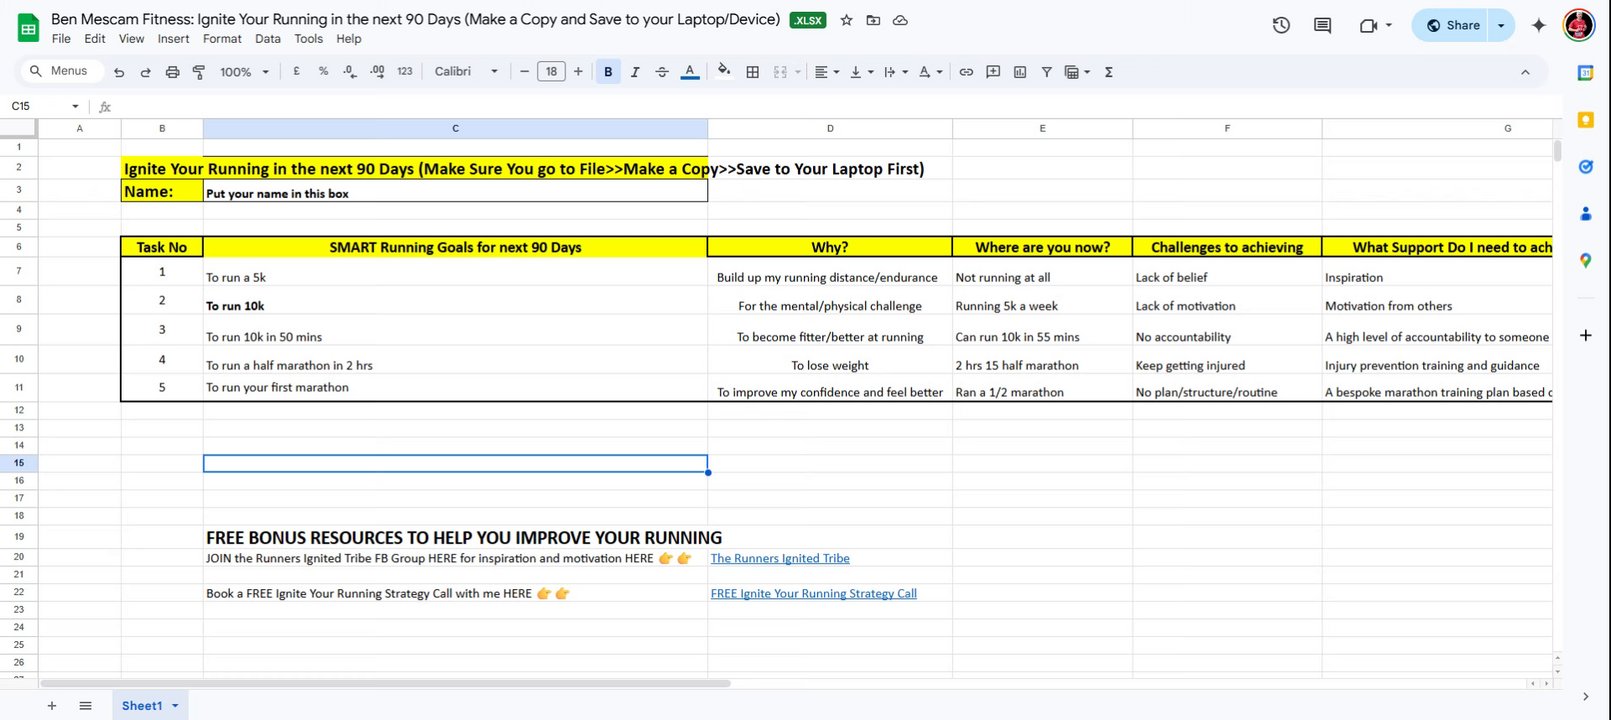
Task: Open the 123 more formats dropdown
Action: (405, 71)
